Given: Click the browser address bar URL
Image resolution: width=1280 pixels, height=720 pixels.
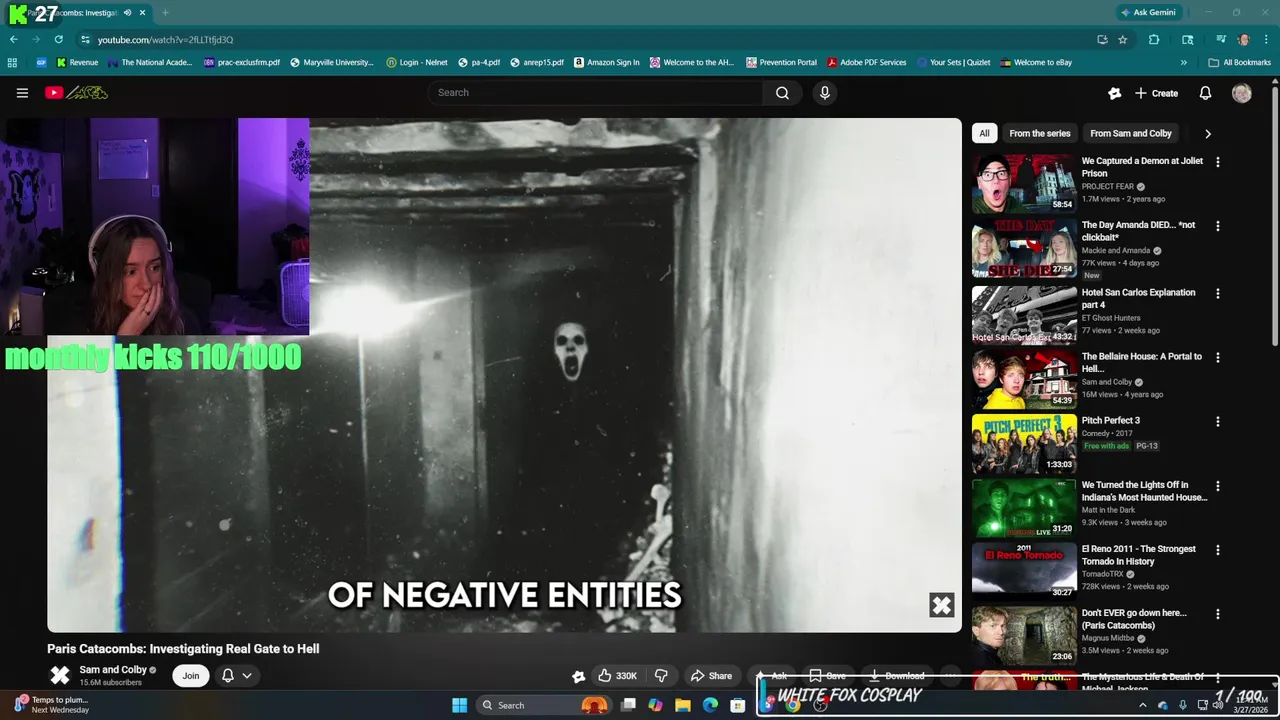Looking at the screenshot, I should [165, 40].
